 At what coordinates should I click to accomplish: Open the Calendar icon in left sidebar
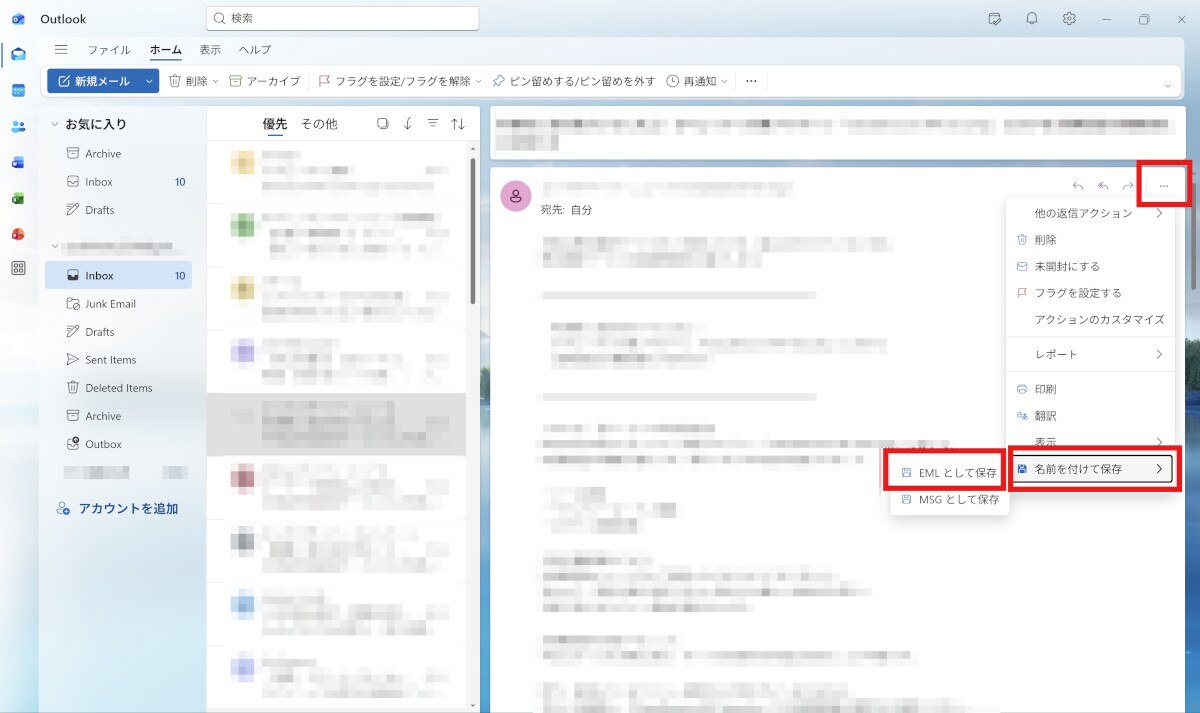click(x=18, y=90)
